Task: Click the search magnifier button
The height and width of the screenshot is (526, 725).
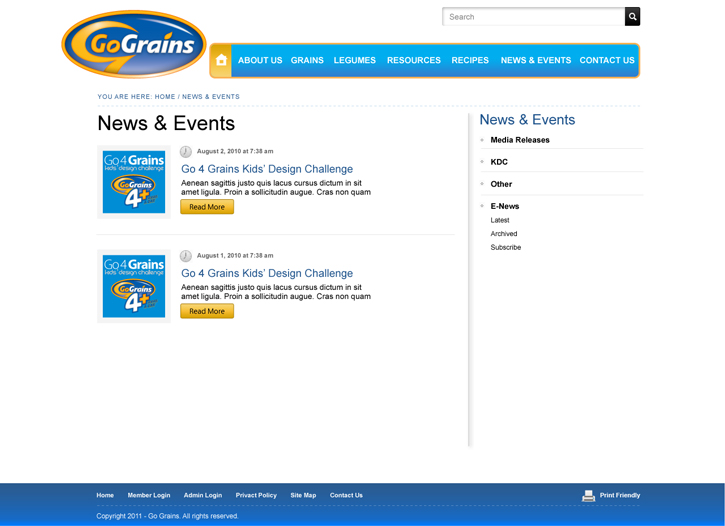Action: [632, 17]
